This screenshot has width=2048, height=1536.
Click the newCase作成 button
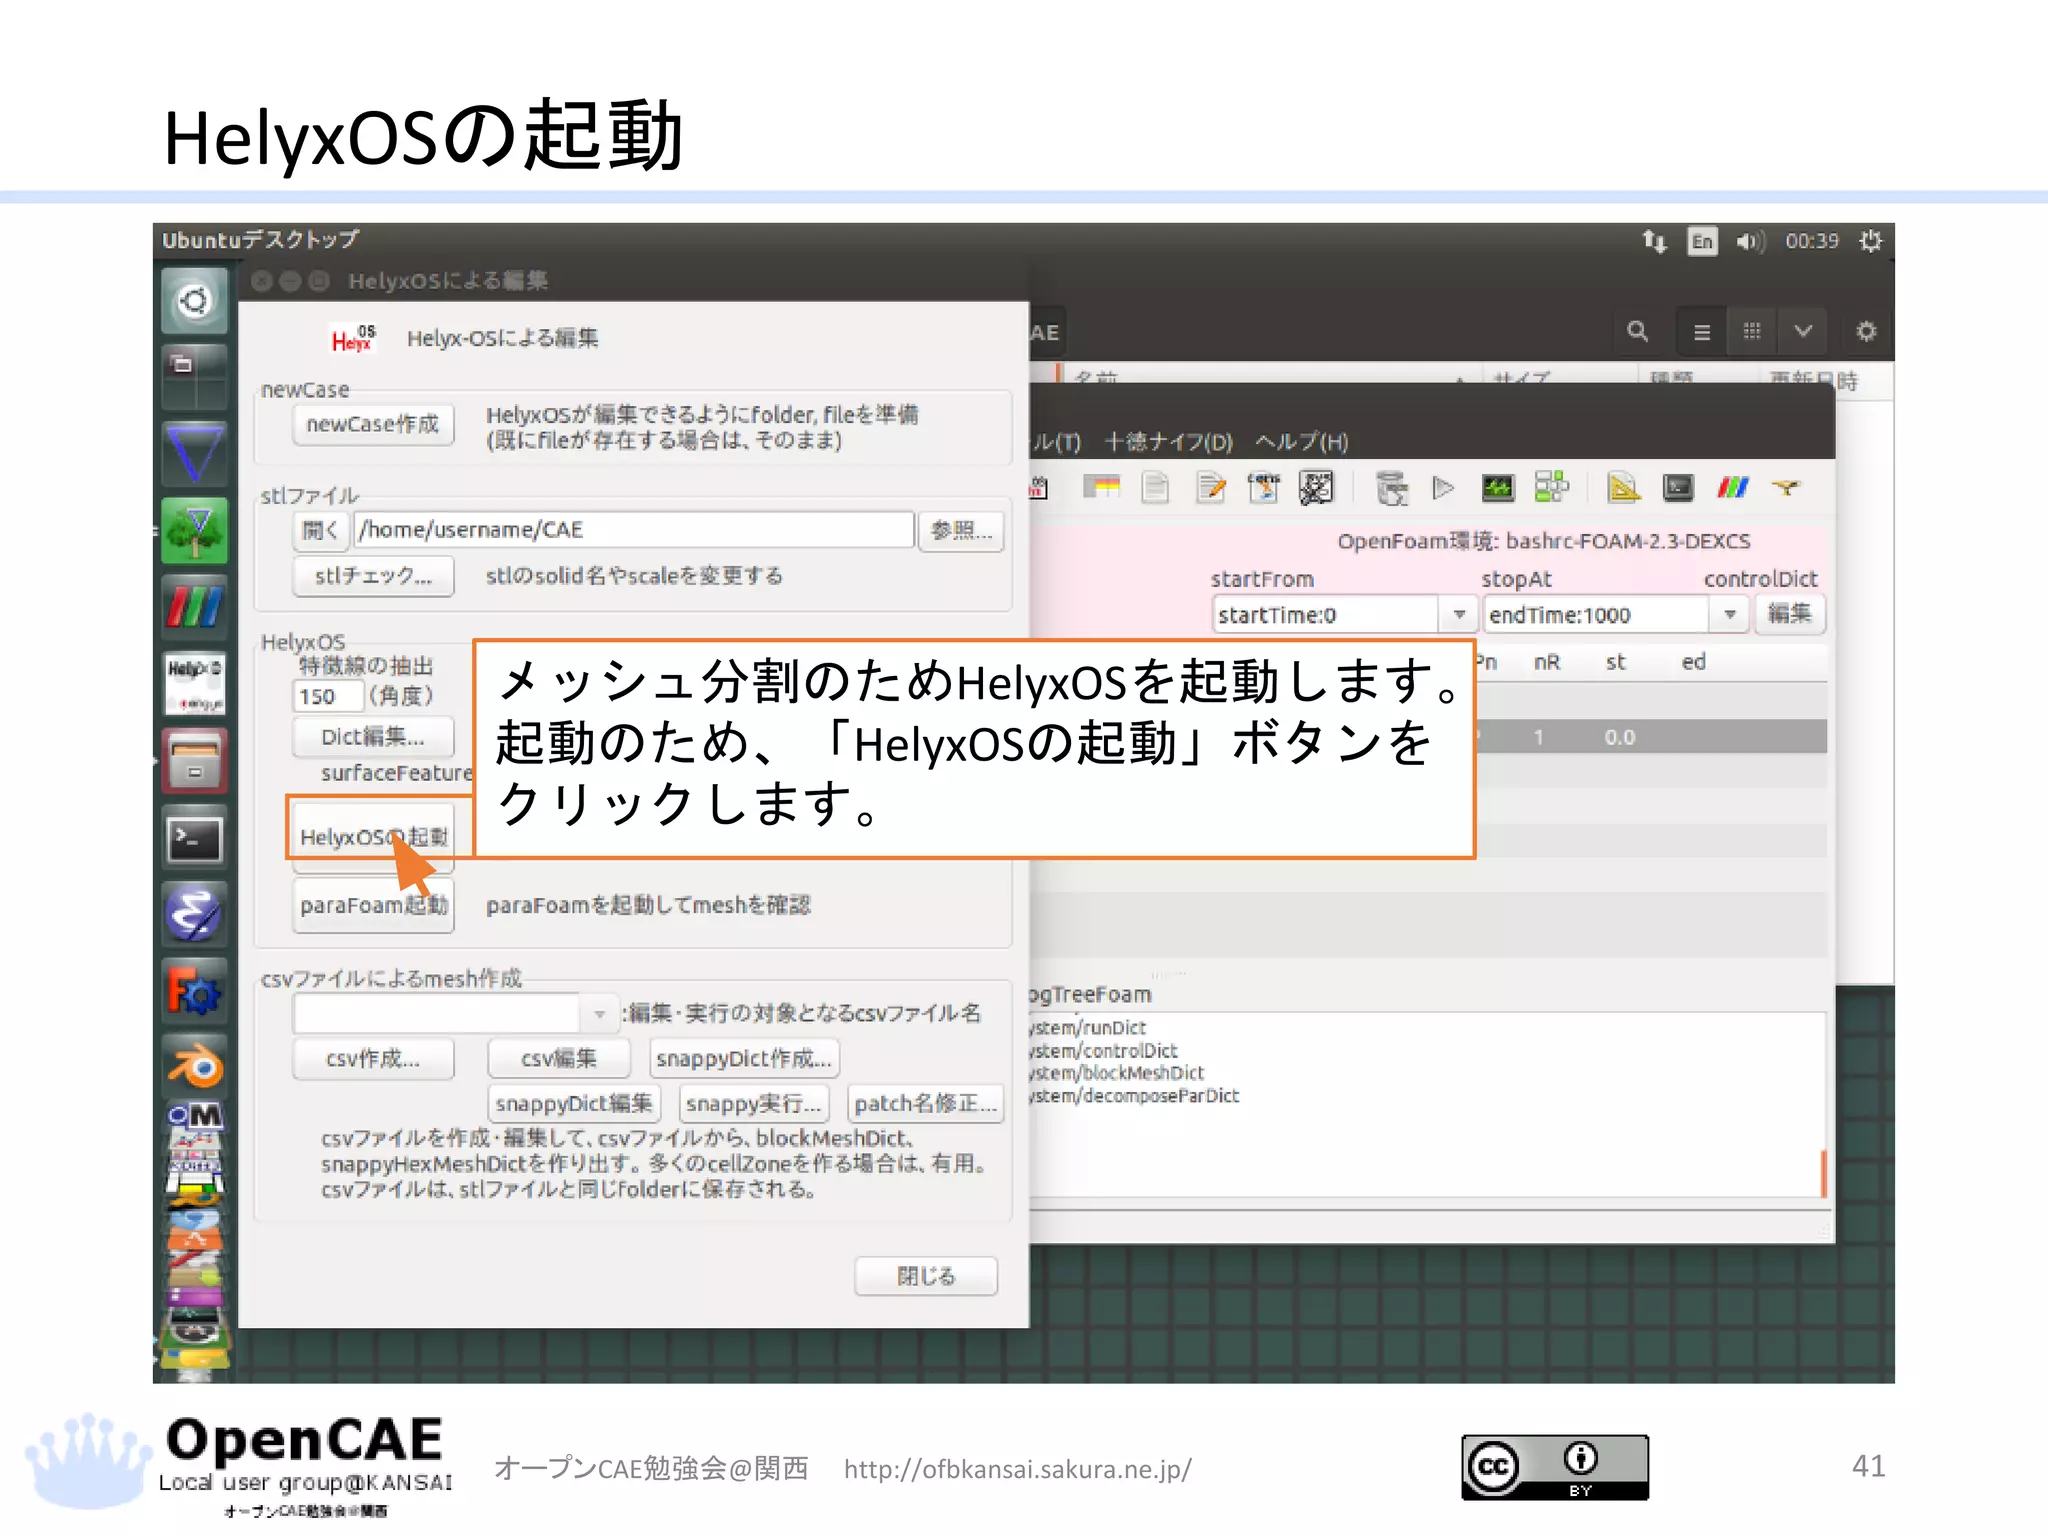[373, 425]
